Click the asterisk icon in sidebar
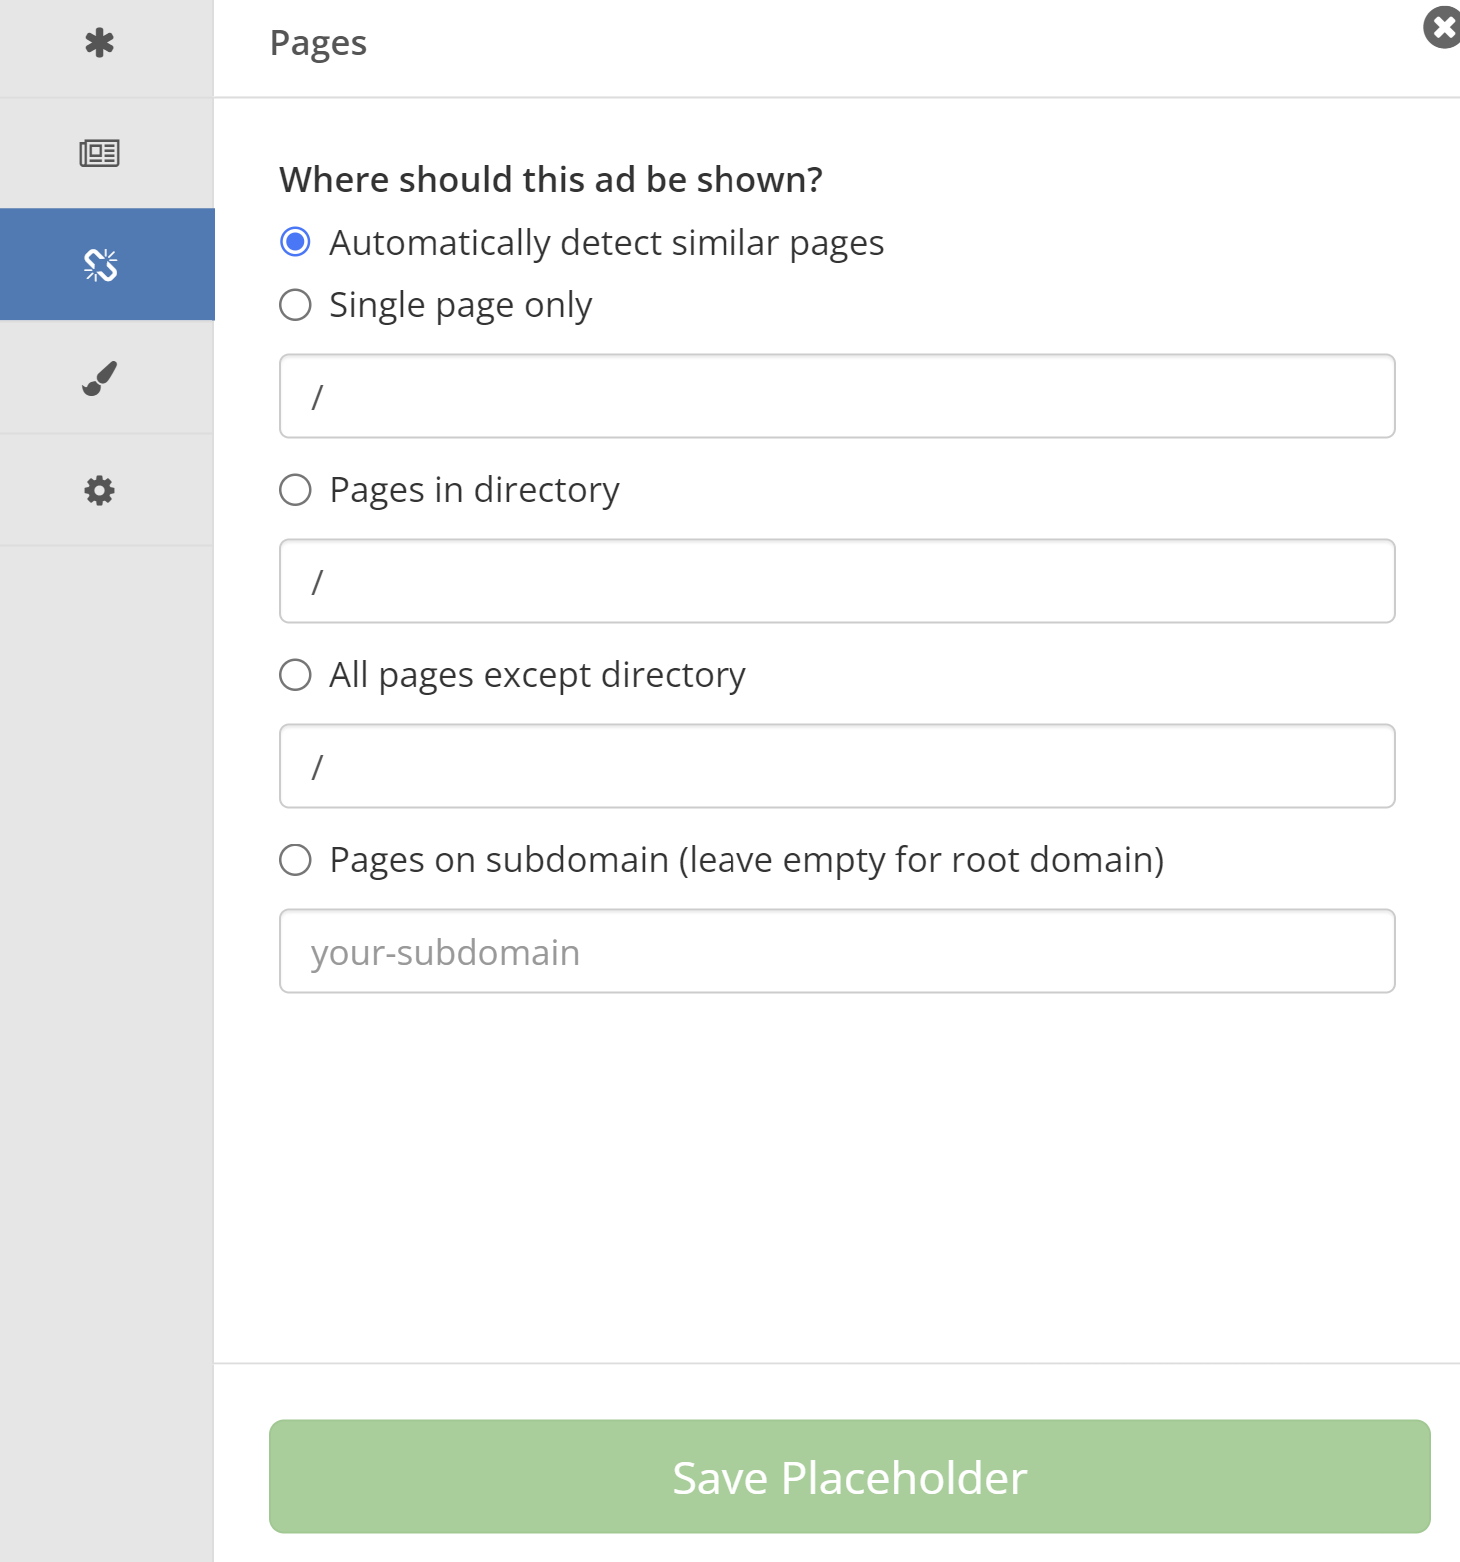The image size is (1460, 1562). pos(99,43)
